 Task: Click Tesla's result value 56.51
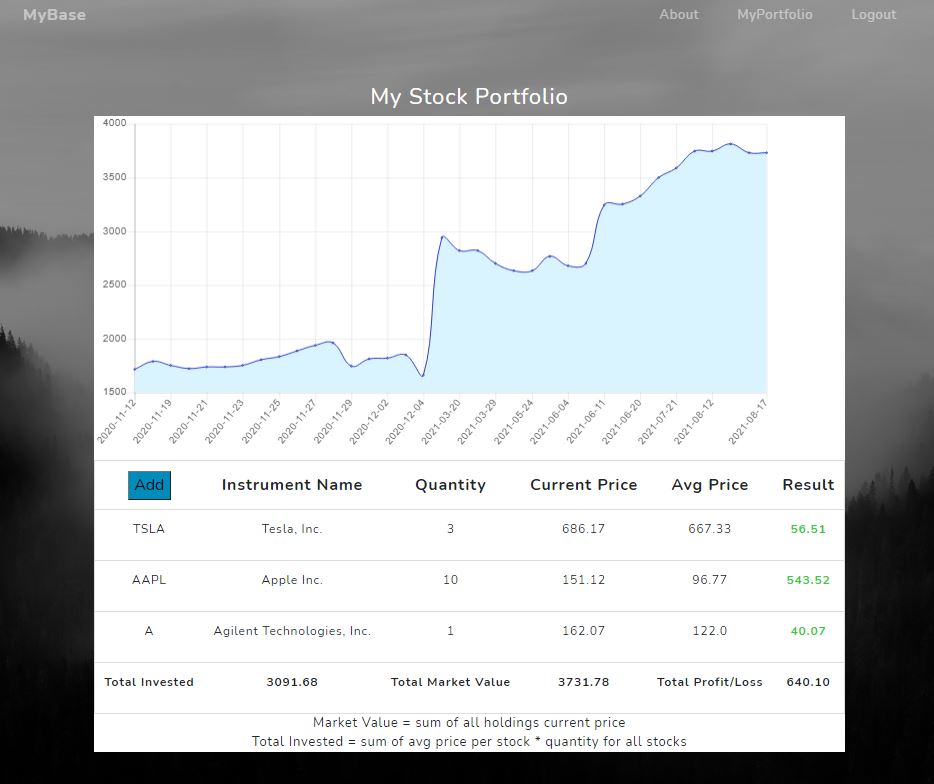point(808,529)
